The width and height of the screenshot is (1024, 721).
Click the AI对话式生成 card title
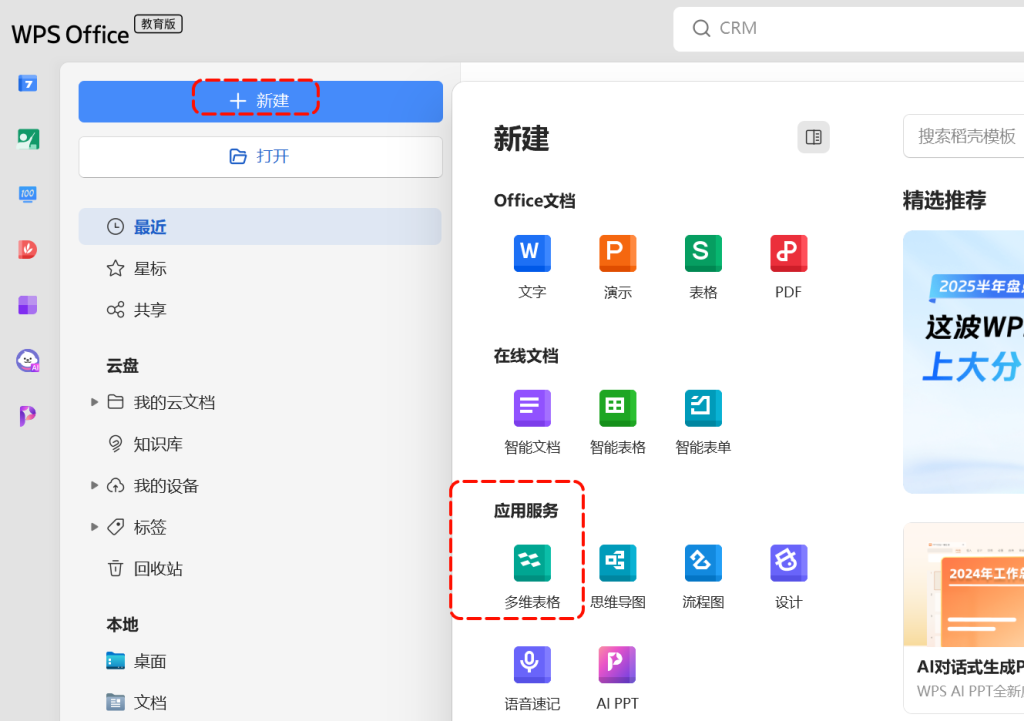click(970, 667)
